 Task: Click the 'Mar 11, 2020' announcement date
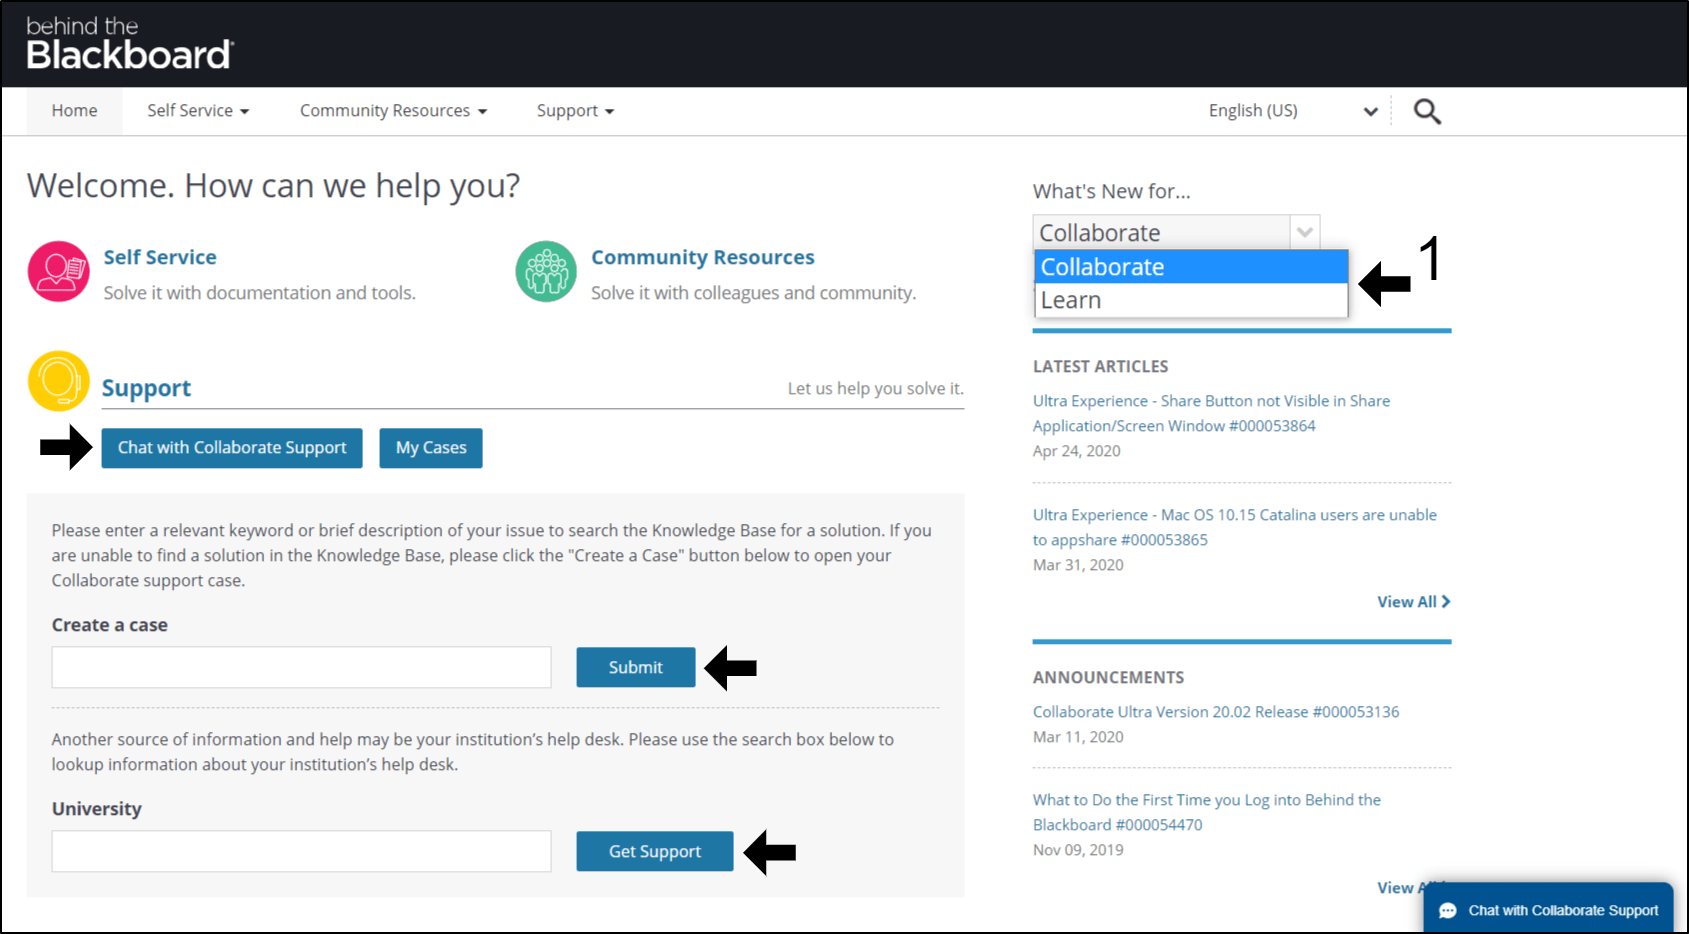(x=1078, y=737)
